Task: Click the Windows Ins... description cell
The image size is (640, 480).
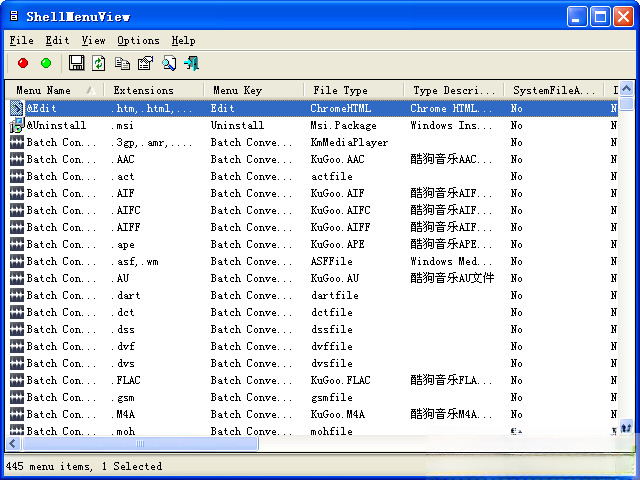Action: point(451,125)
